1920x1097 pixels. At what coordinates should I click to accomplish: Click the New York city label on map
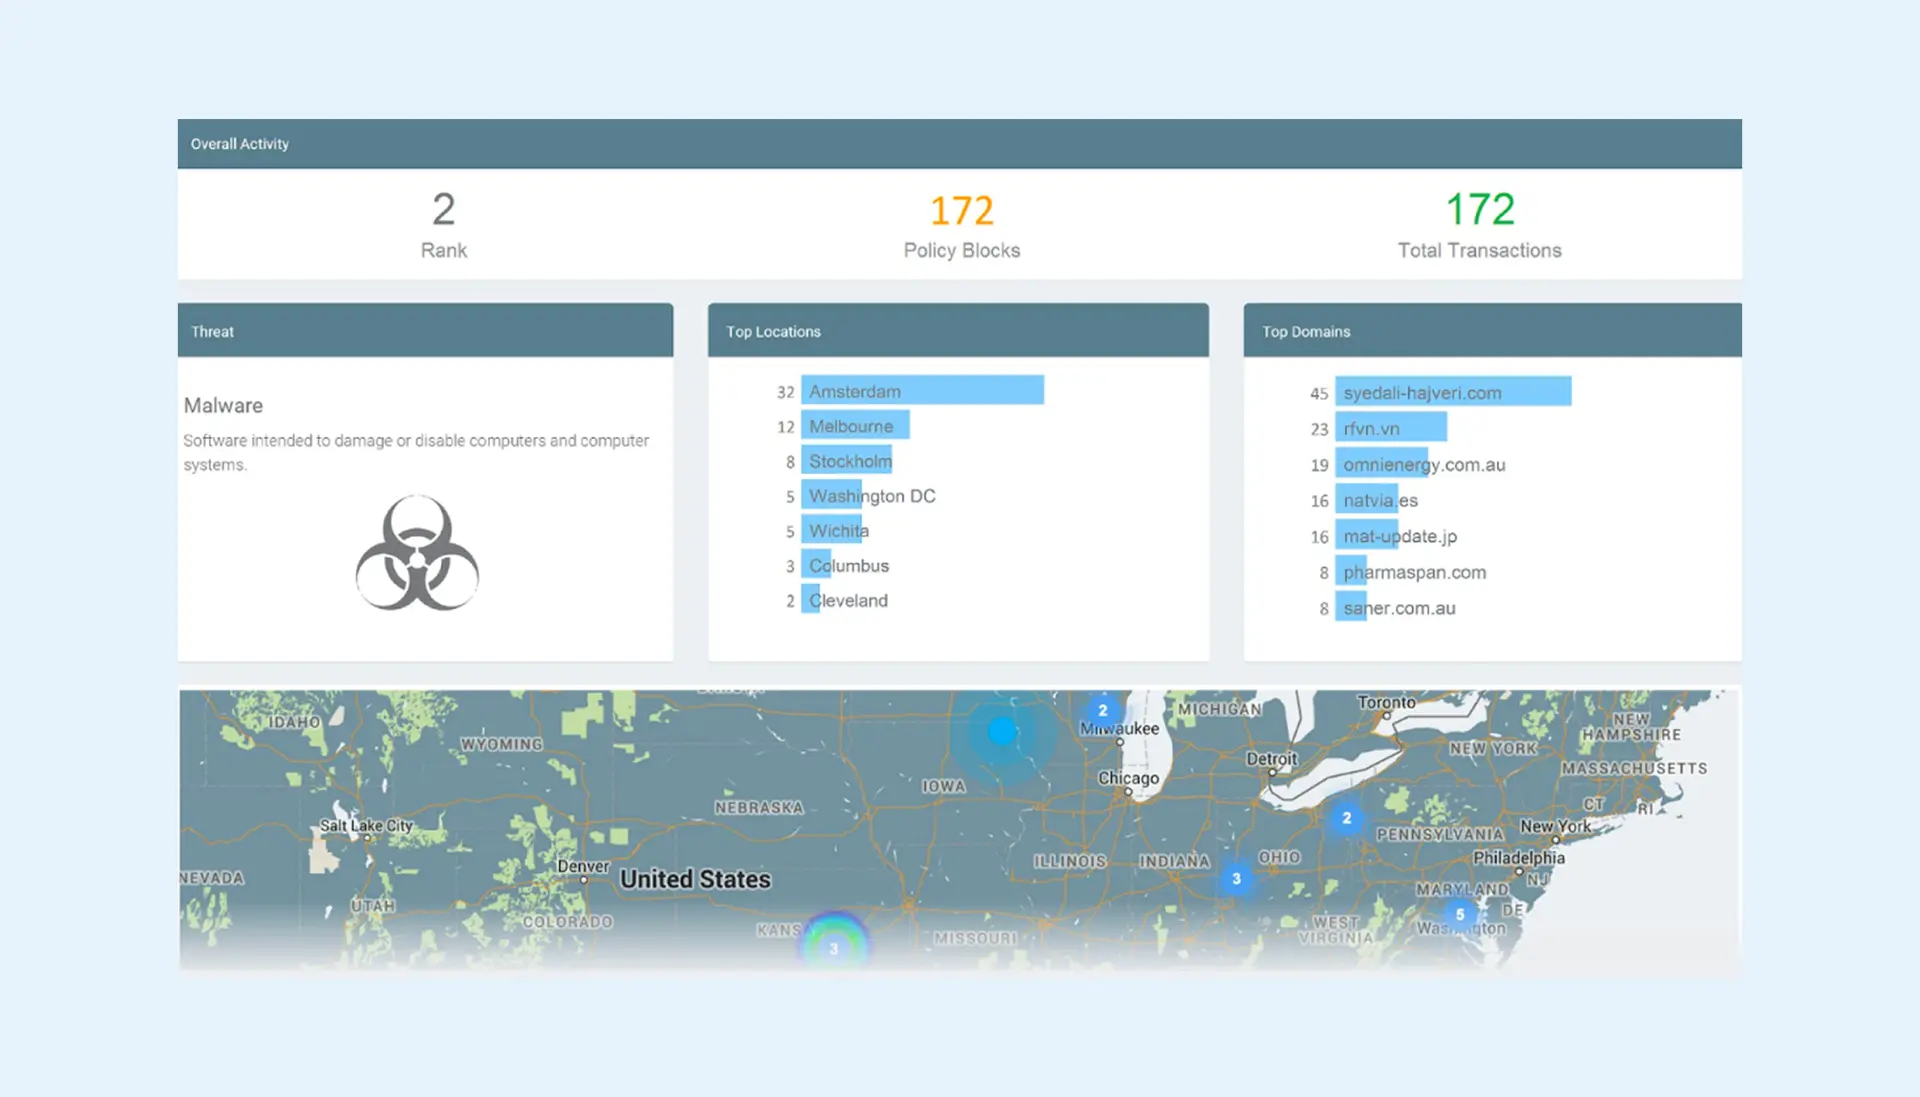tap(1555, 827)
